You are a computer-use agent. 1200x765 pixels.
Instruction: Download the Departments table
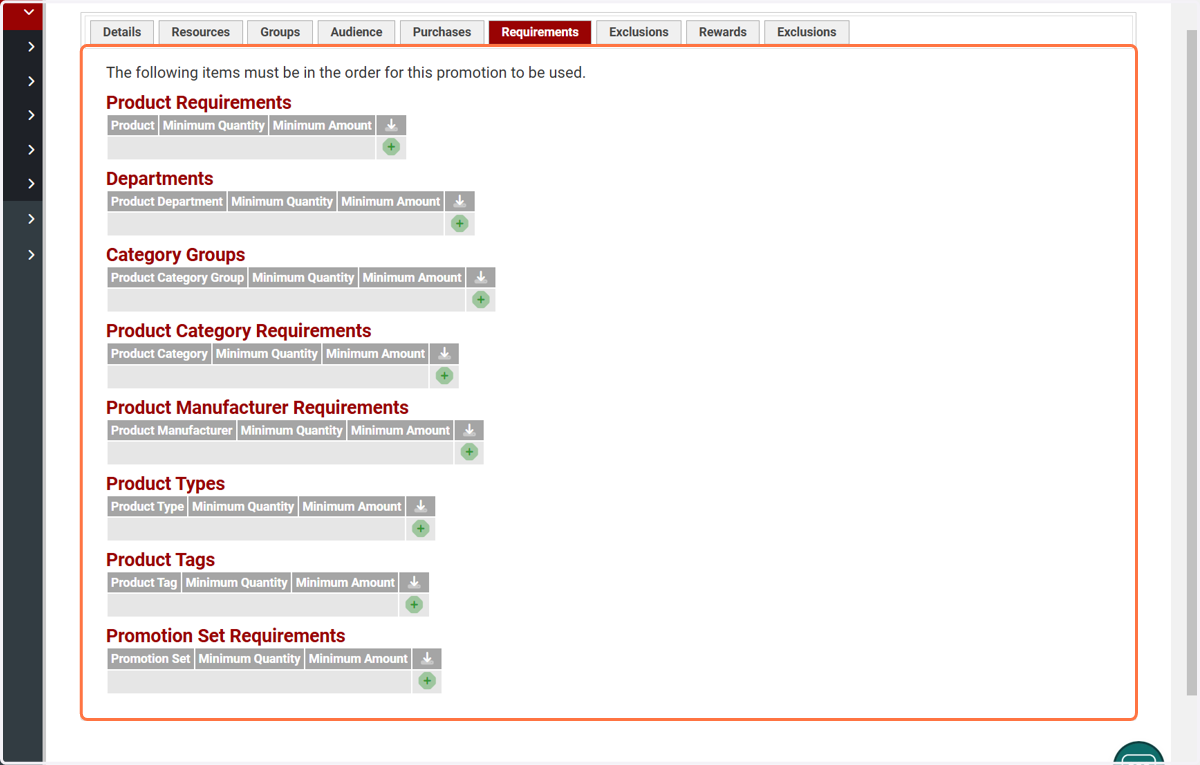point(460,201)
